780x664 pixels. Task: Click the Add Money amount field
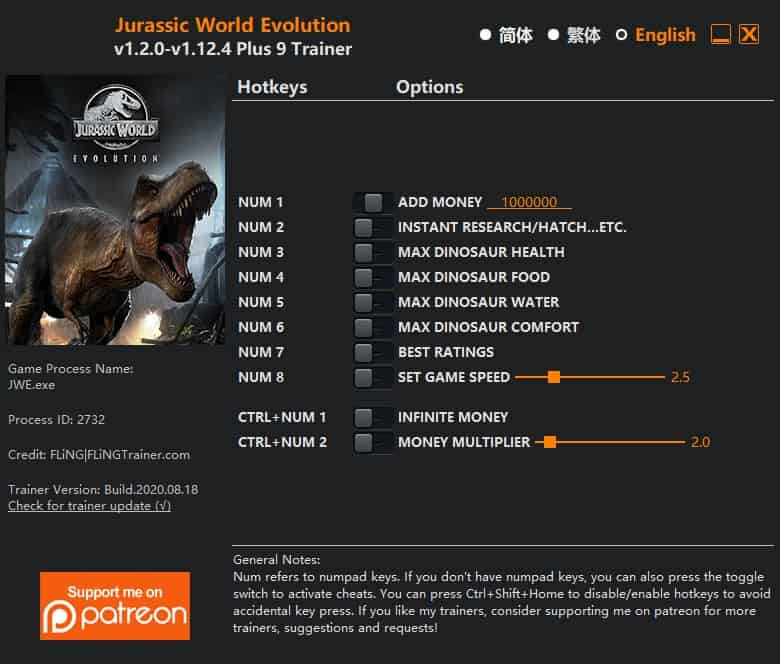point(529,202)
